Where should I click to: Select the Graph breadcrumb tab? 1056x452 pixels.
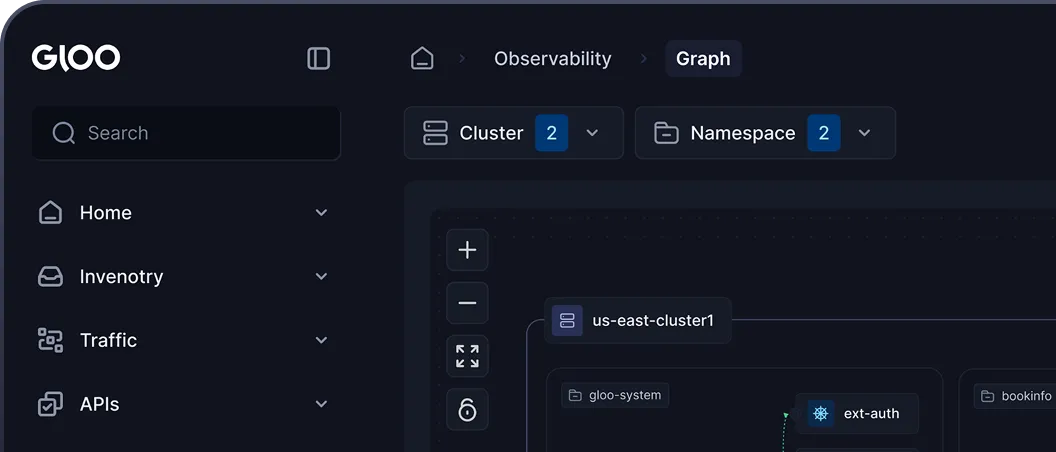tap(703, 59)
